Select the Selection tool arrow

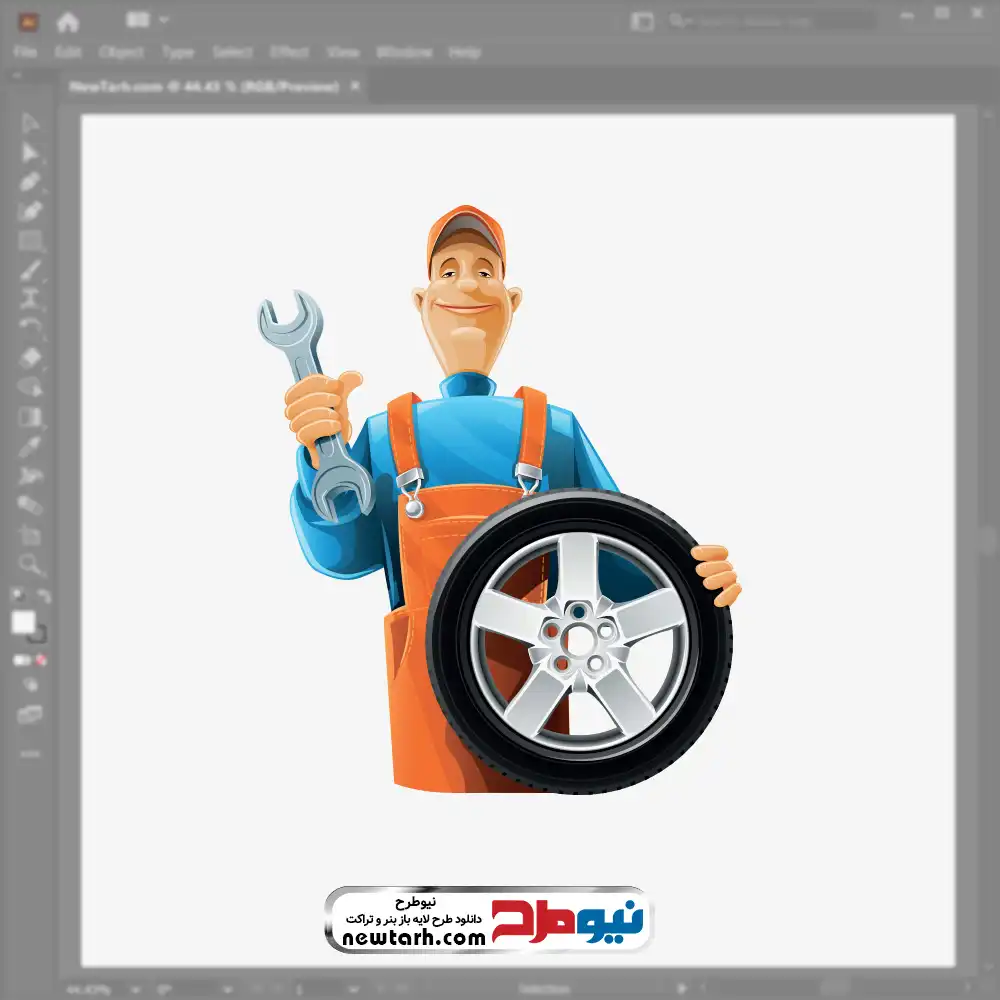point(30,123)
